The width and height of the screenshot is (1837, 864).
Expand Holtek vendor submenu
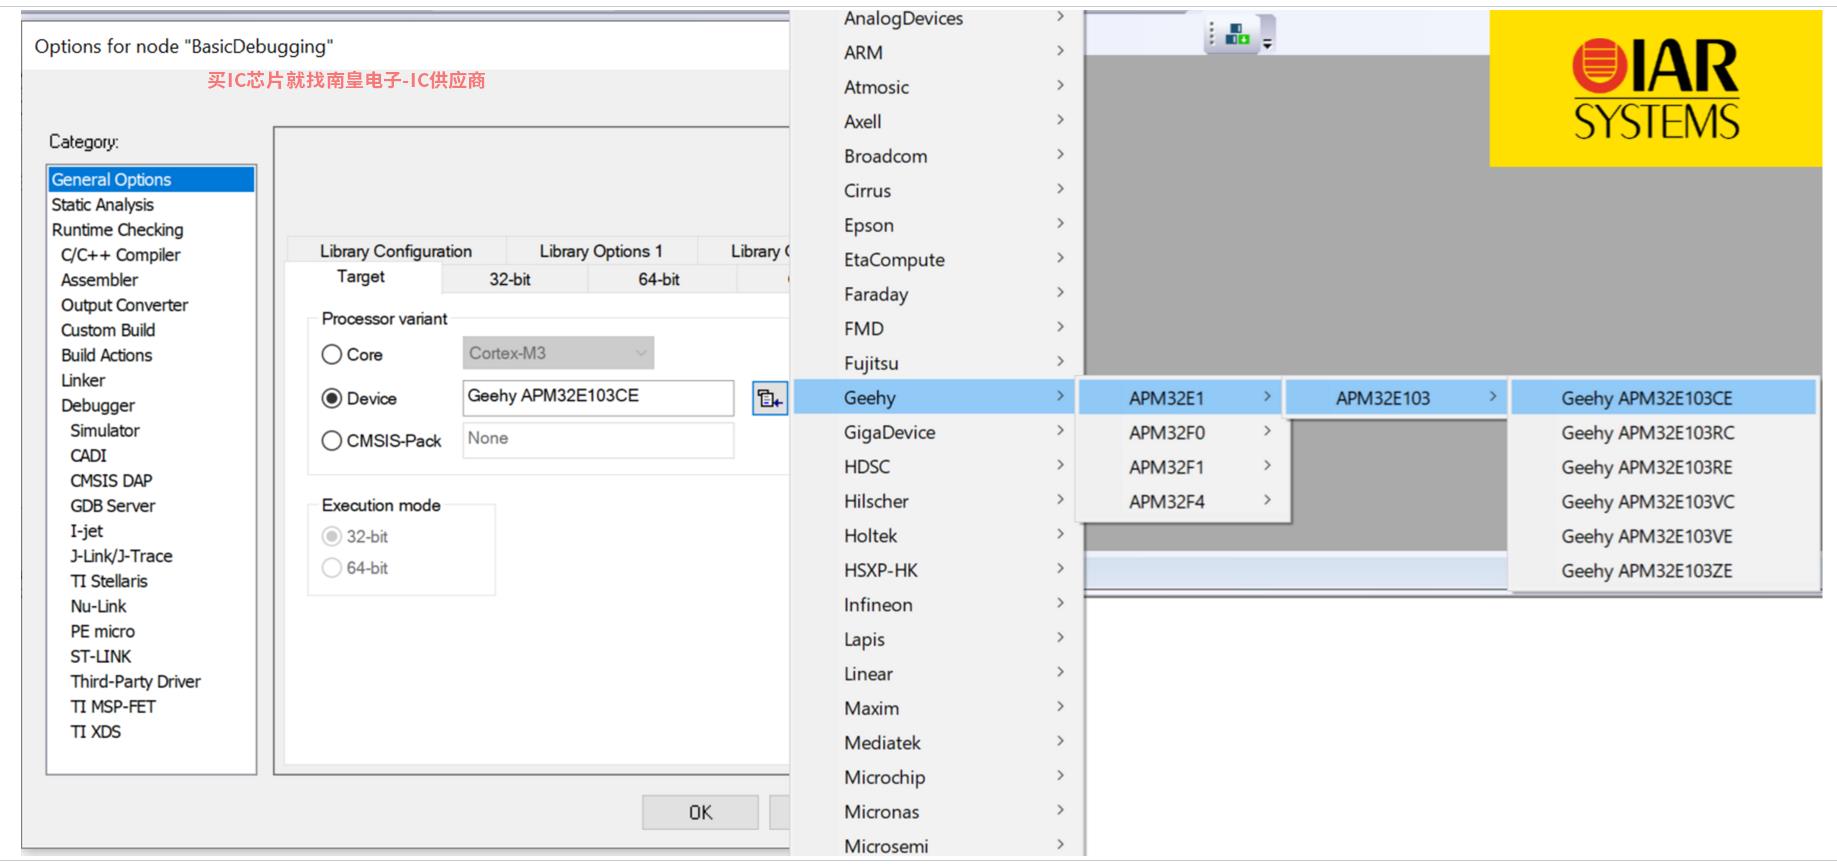click(936, 536)
